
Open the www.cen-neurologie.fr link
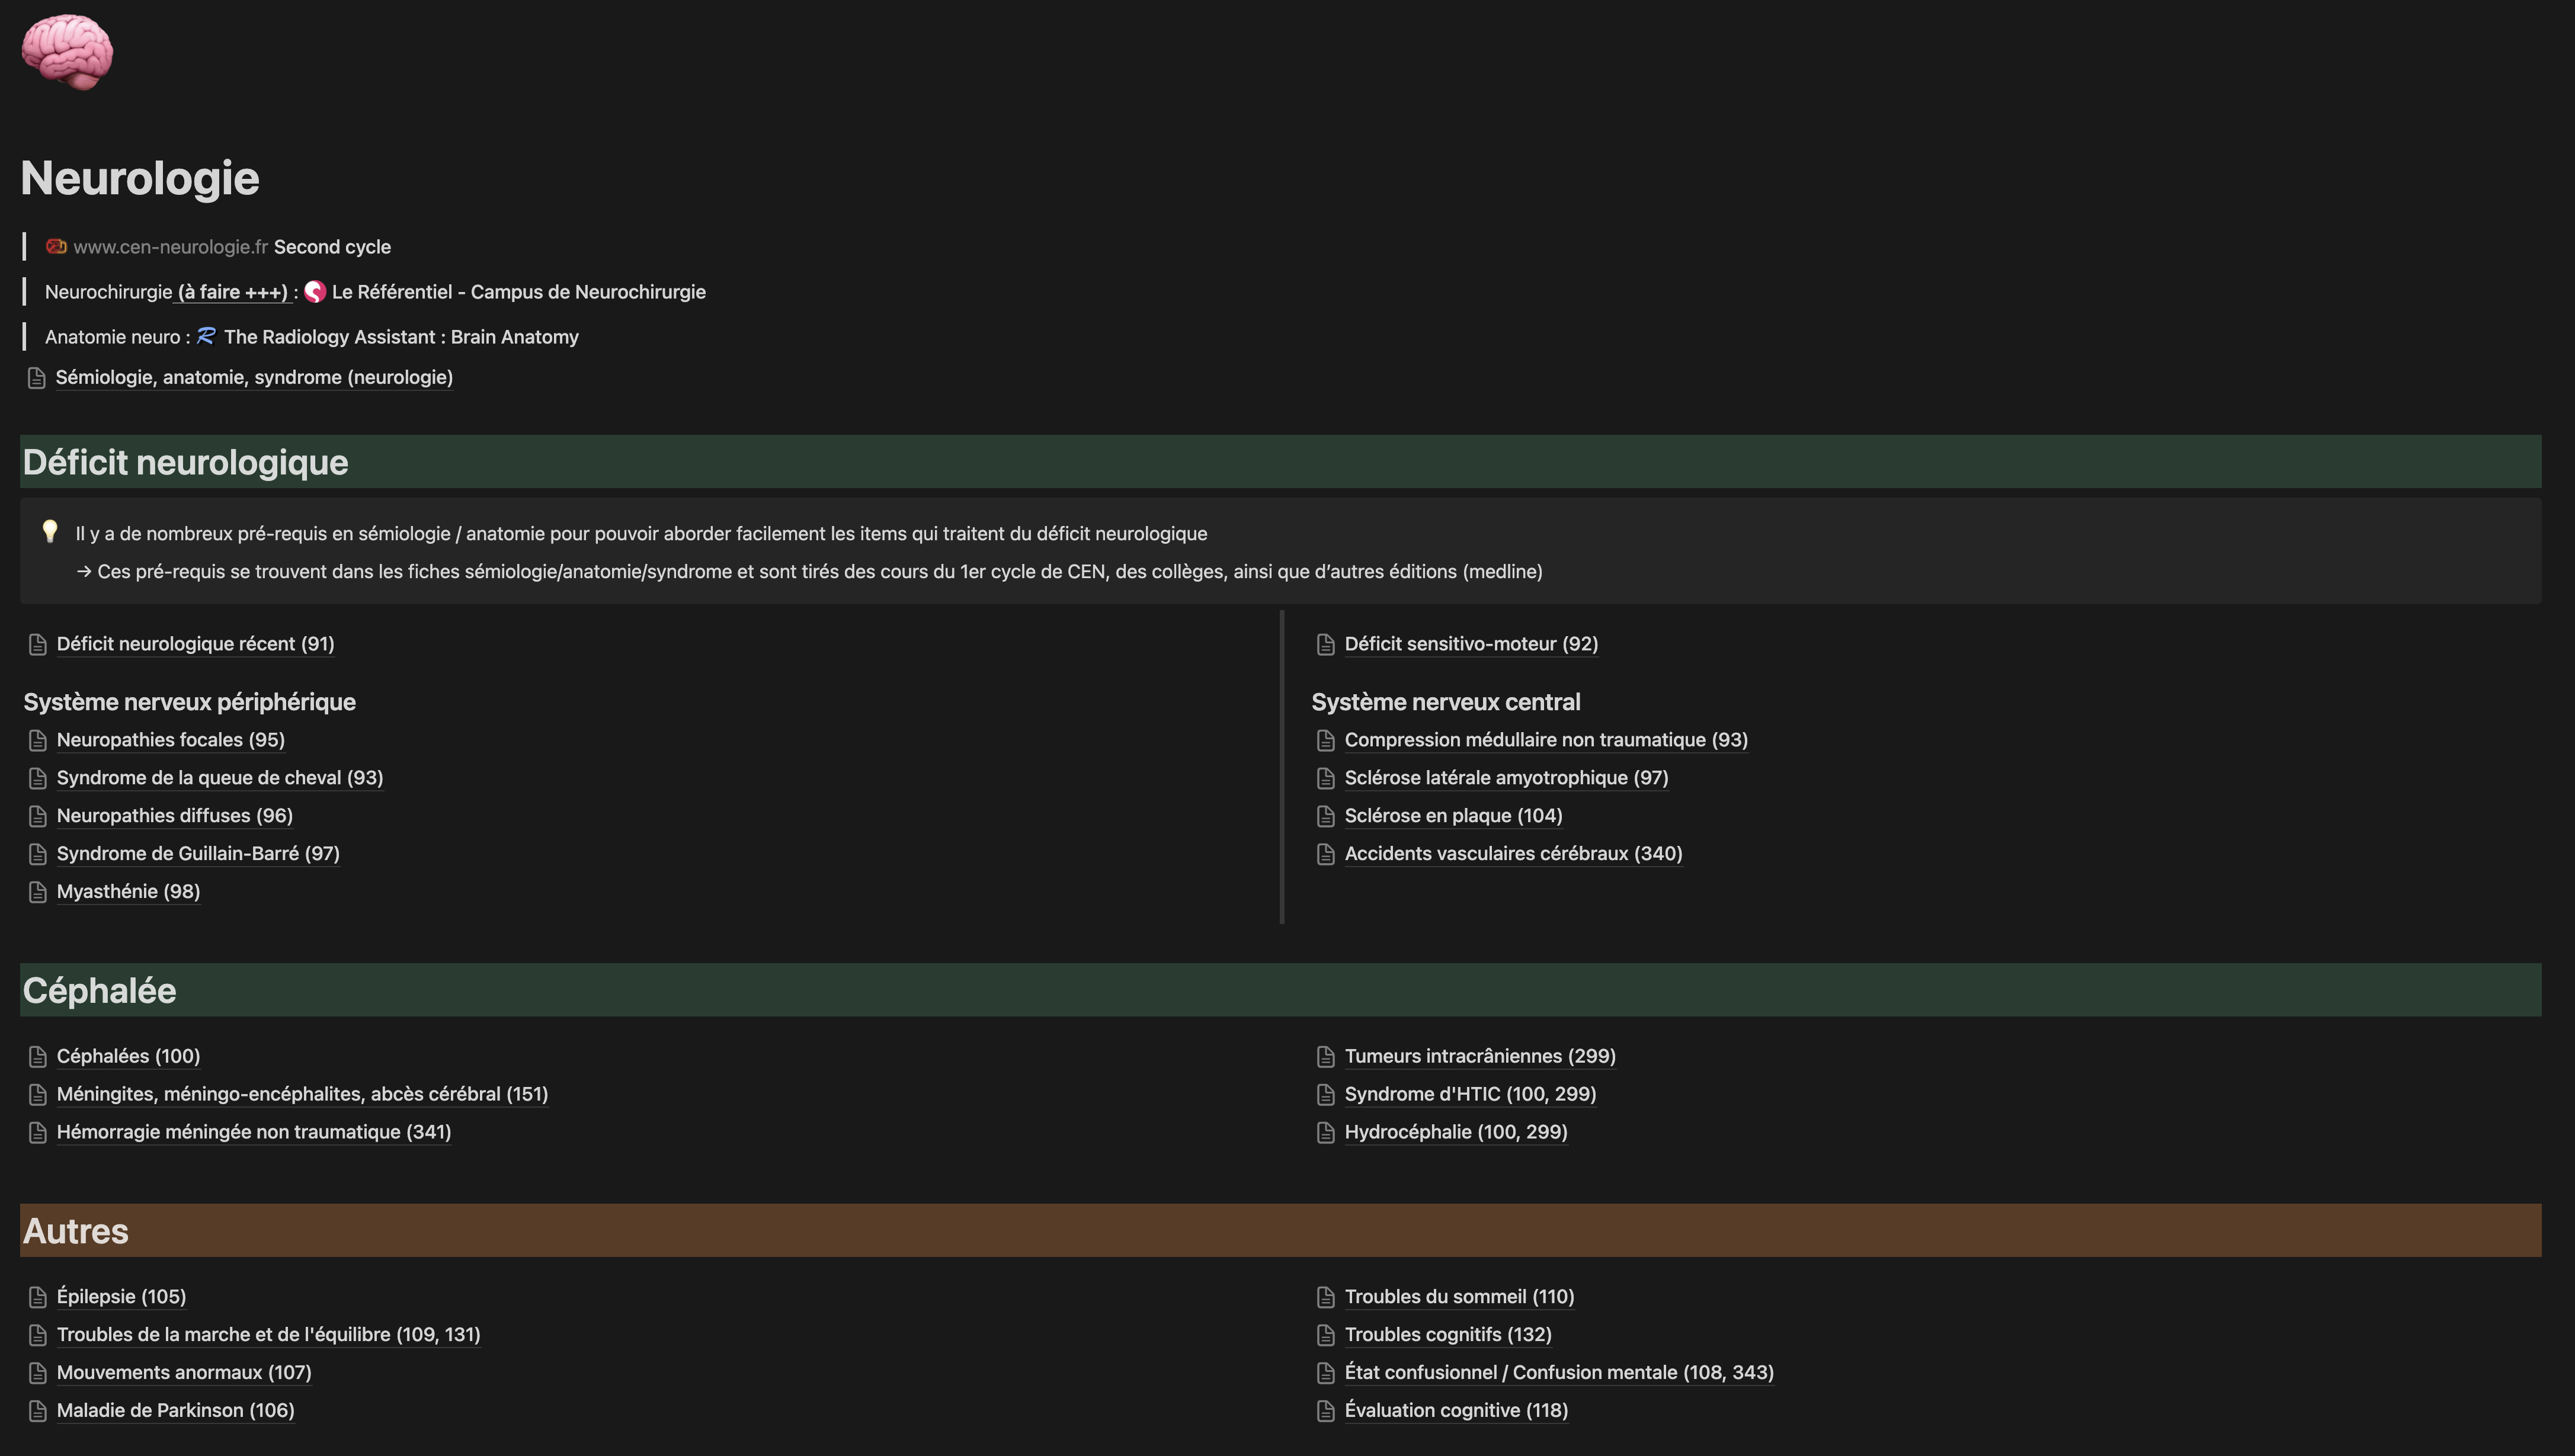(x=170, y=247)
